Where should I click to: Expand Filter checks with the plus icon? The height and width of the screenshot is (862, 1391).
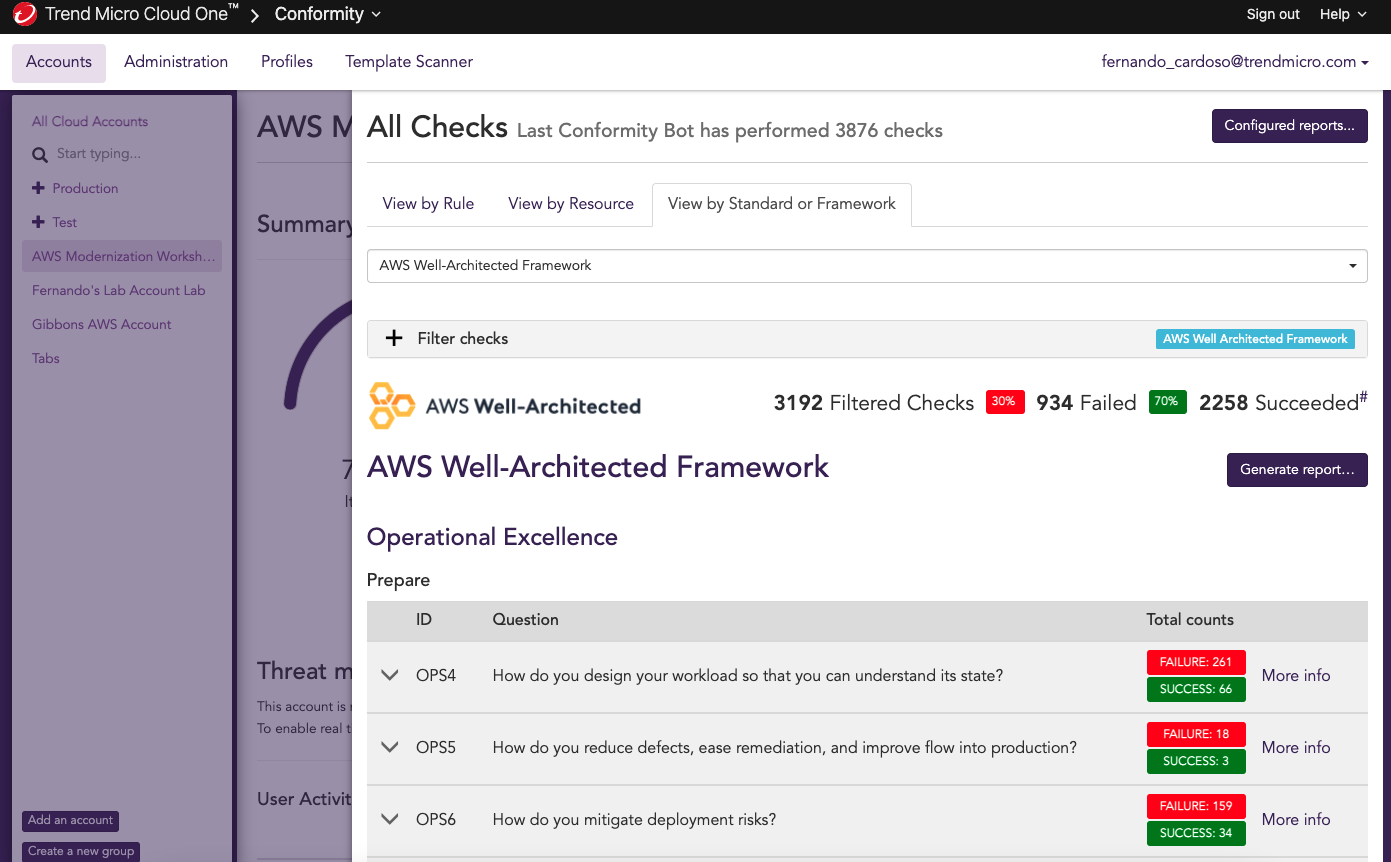click(394, 338)
